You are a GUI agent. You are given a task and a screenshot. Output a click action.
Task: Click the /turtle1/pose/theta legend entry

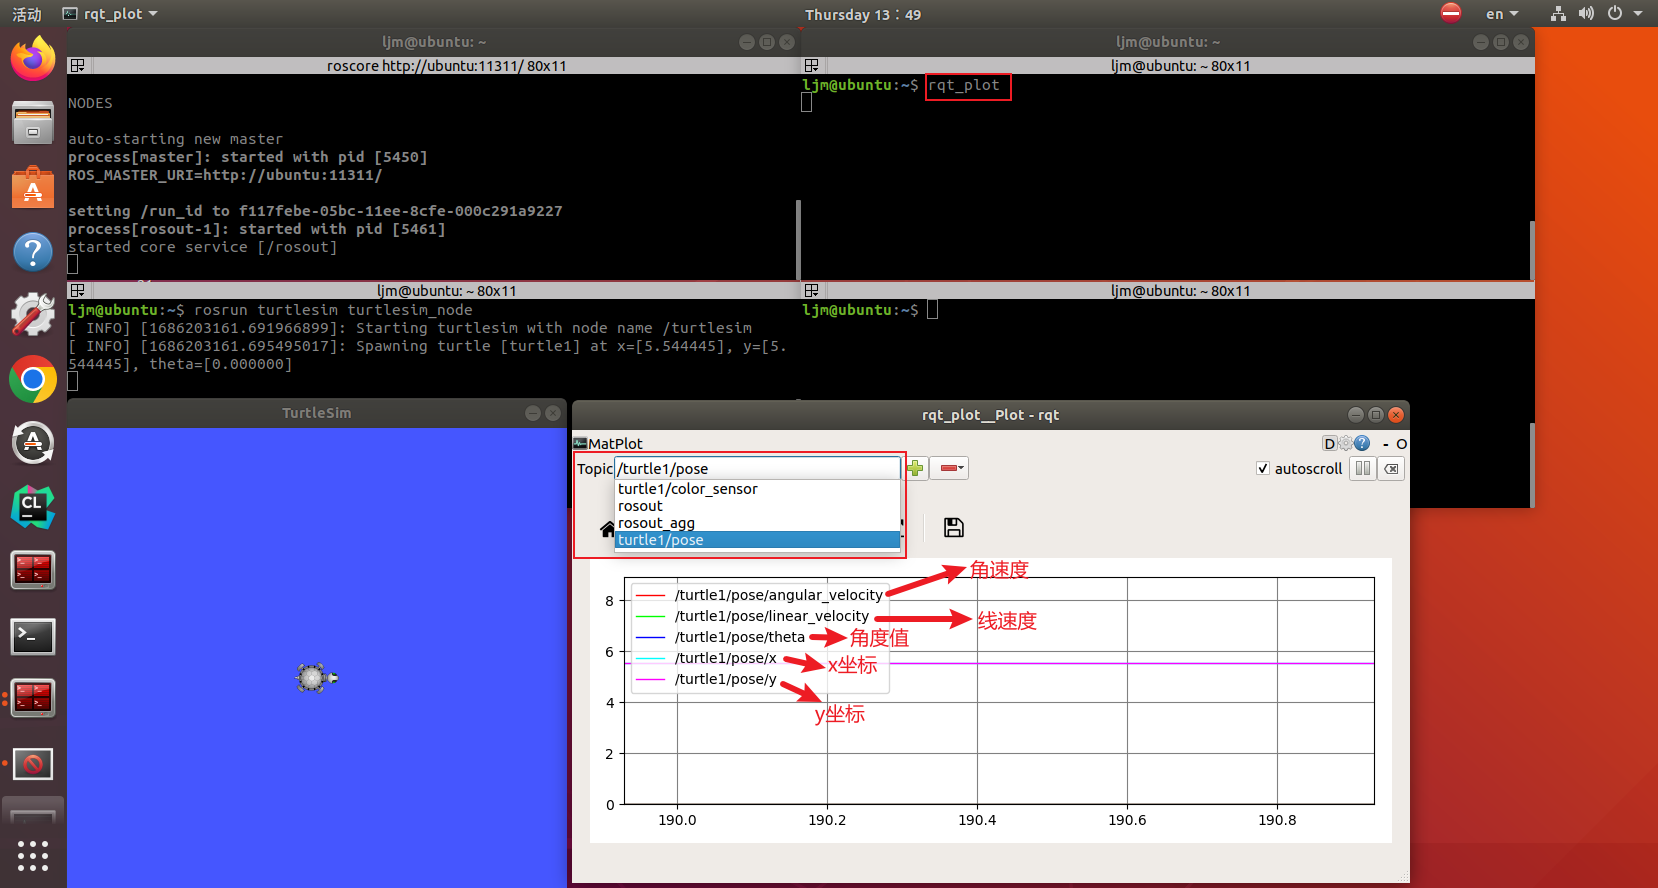pyautogui.click(x=720, y=637)
